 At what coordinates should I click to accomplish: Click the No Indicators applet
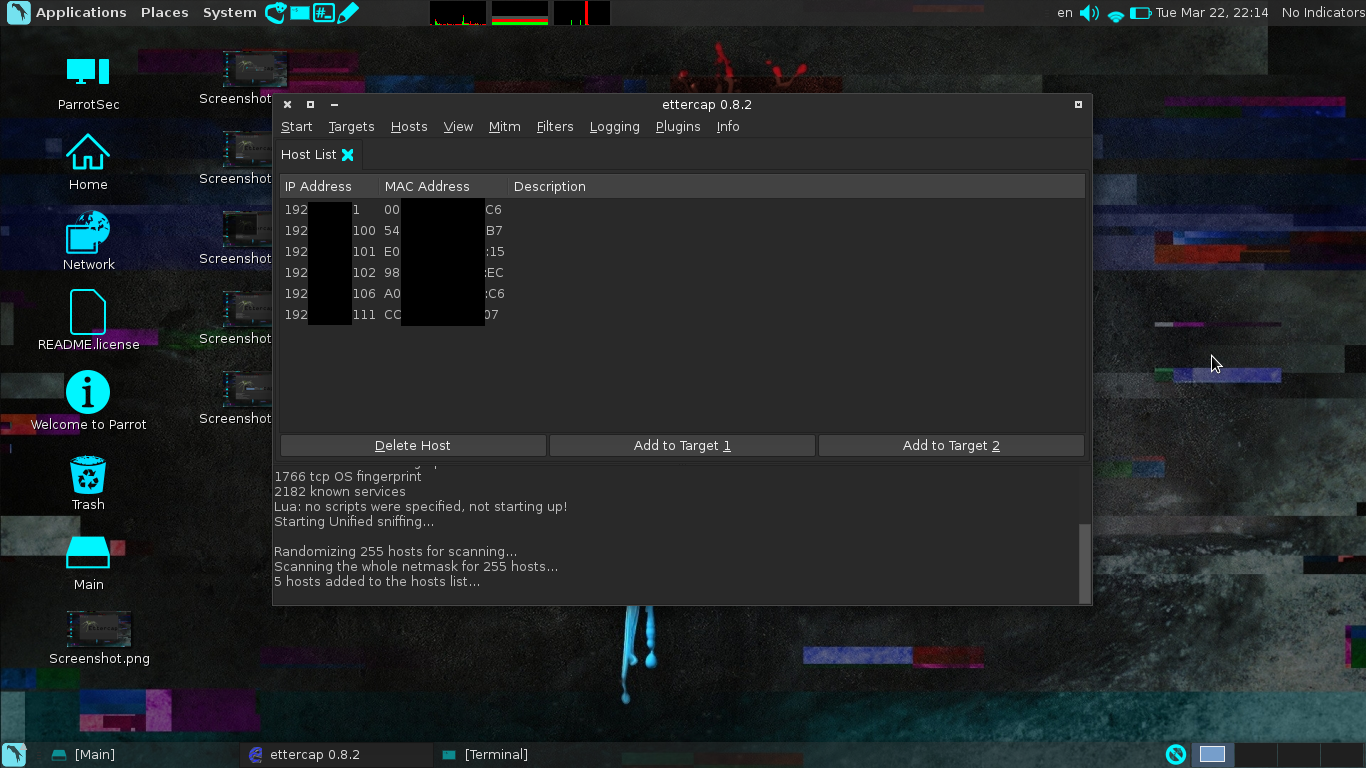click(1322, 13)
